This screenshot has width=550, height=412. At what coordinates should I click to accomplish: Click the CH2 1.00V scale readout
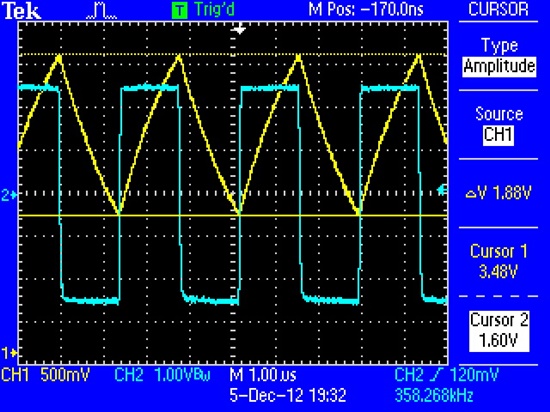pyautogui.click(x=162, y=375)
